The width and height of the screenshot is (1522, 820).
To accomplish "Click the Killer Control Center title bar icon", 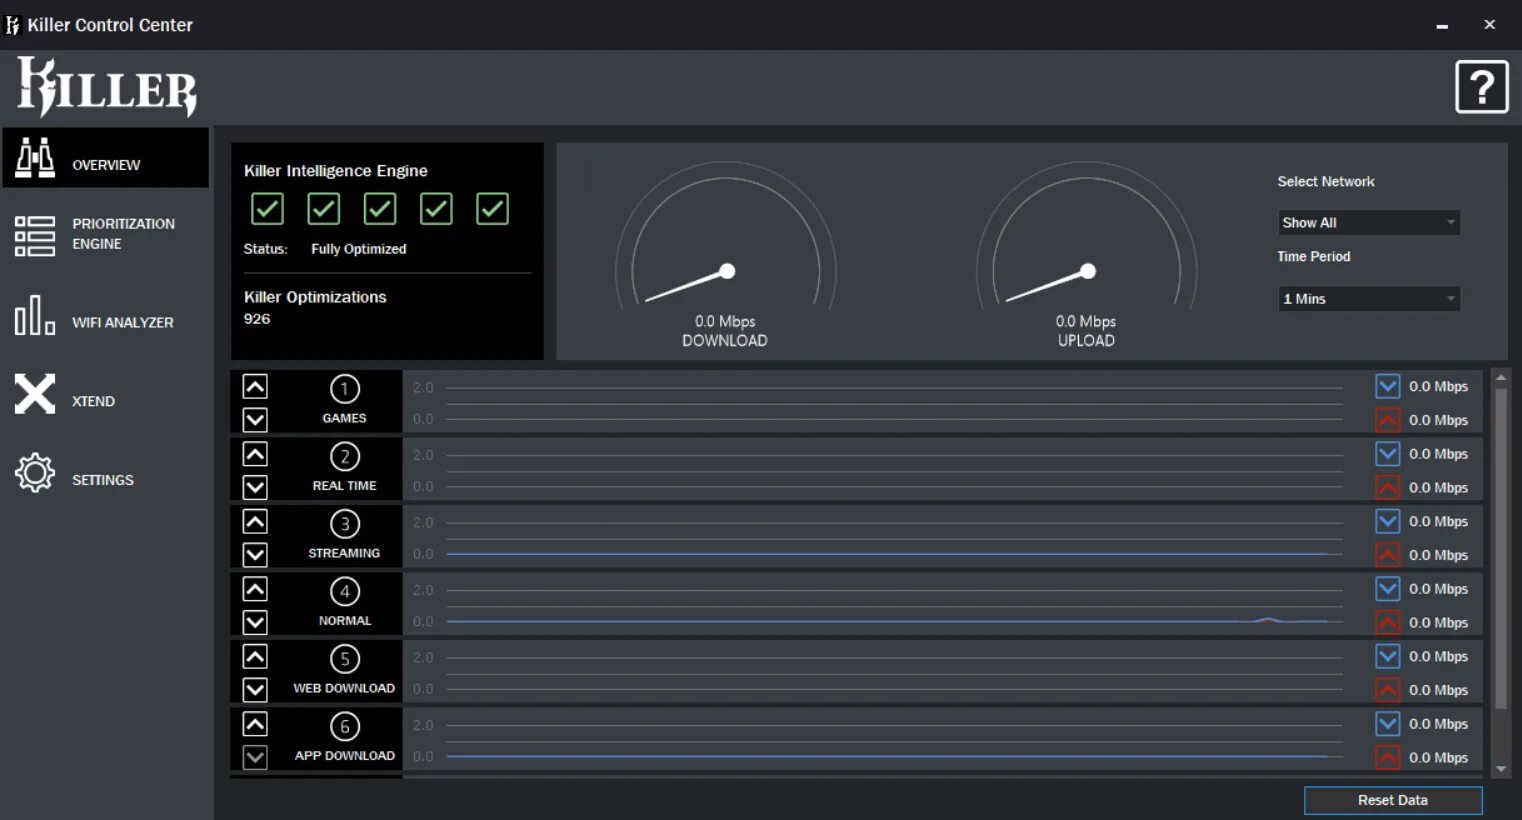I will click(13, 25).
